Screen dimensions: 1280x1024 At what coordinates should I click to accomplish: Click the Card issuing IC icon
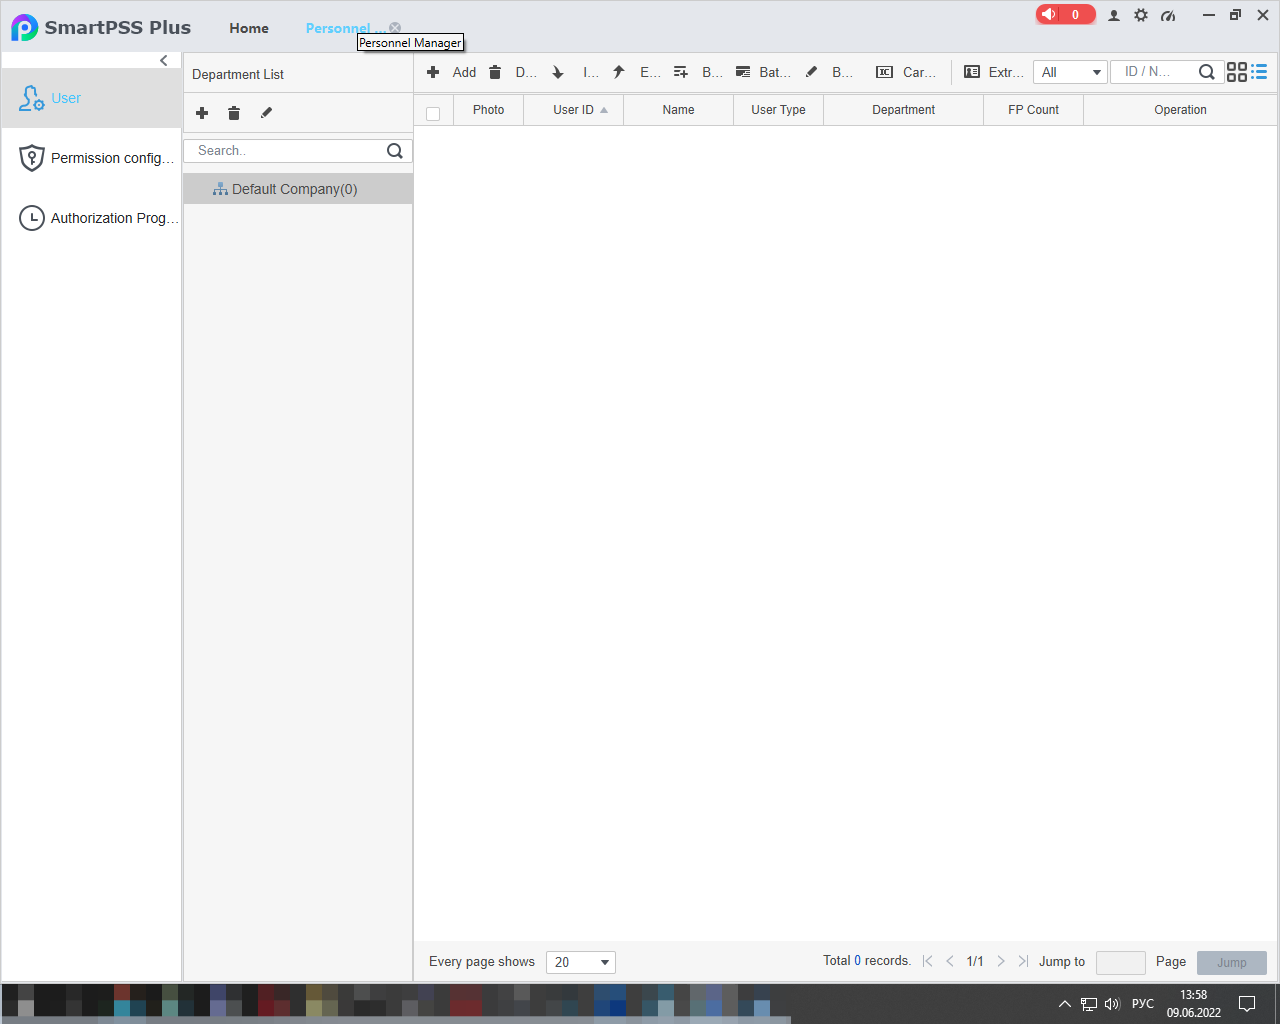click(x=885, y=72)
